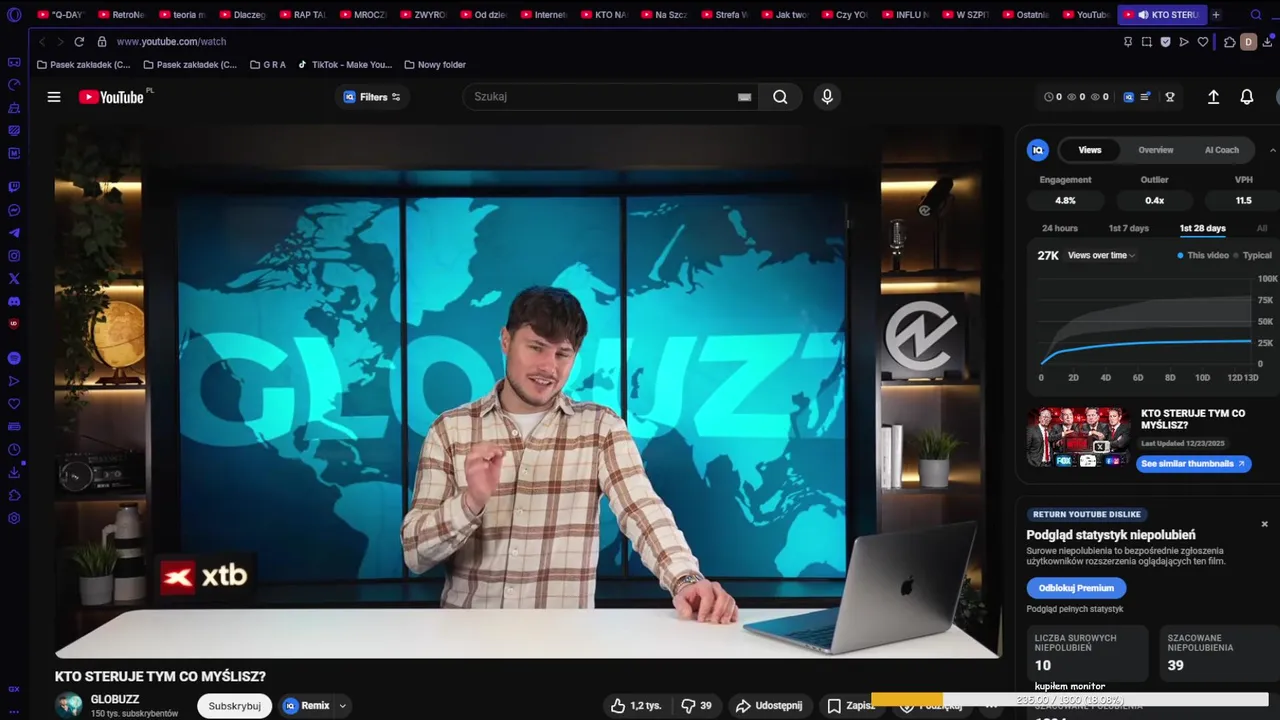Open Messenger in the browser sidebar
The width and height of the screenshot is (1280, 720).
pyautogui.click(x=14, y=210)
